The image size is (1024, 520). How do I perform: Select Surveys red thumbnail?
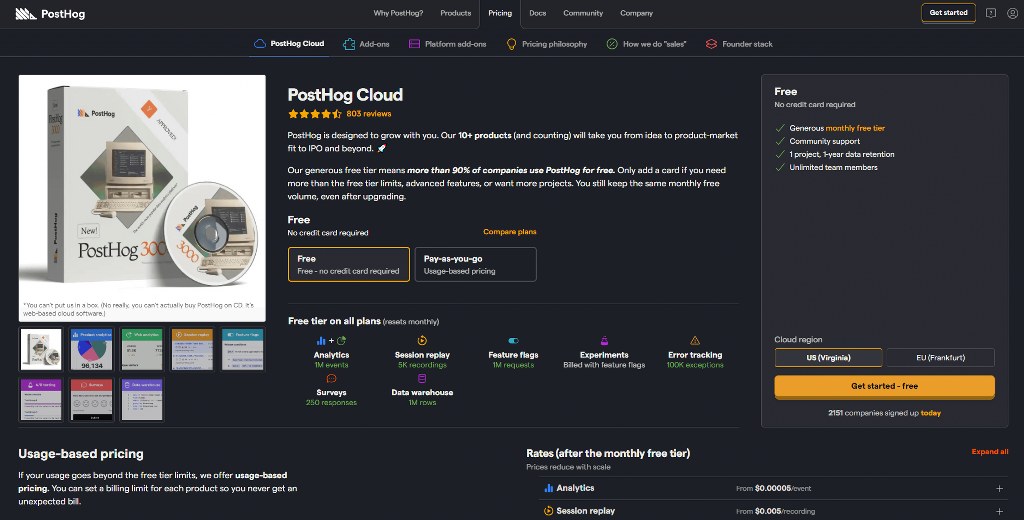pyautogui.click(x=91, y=399)
